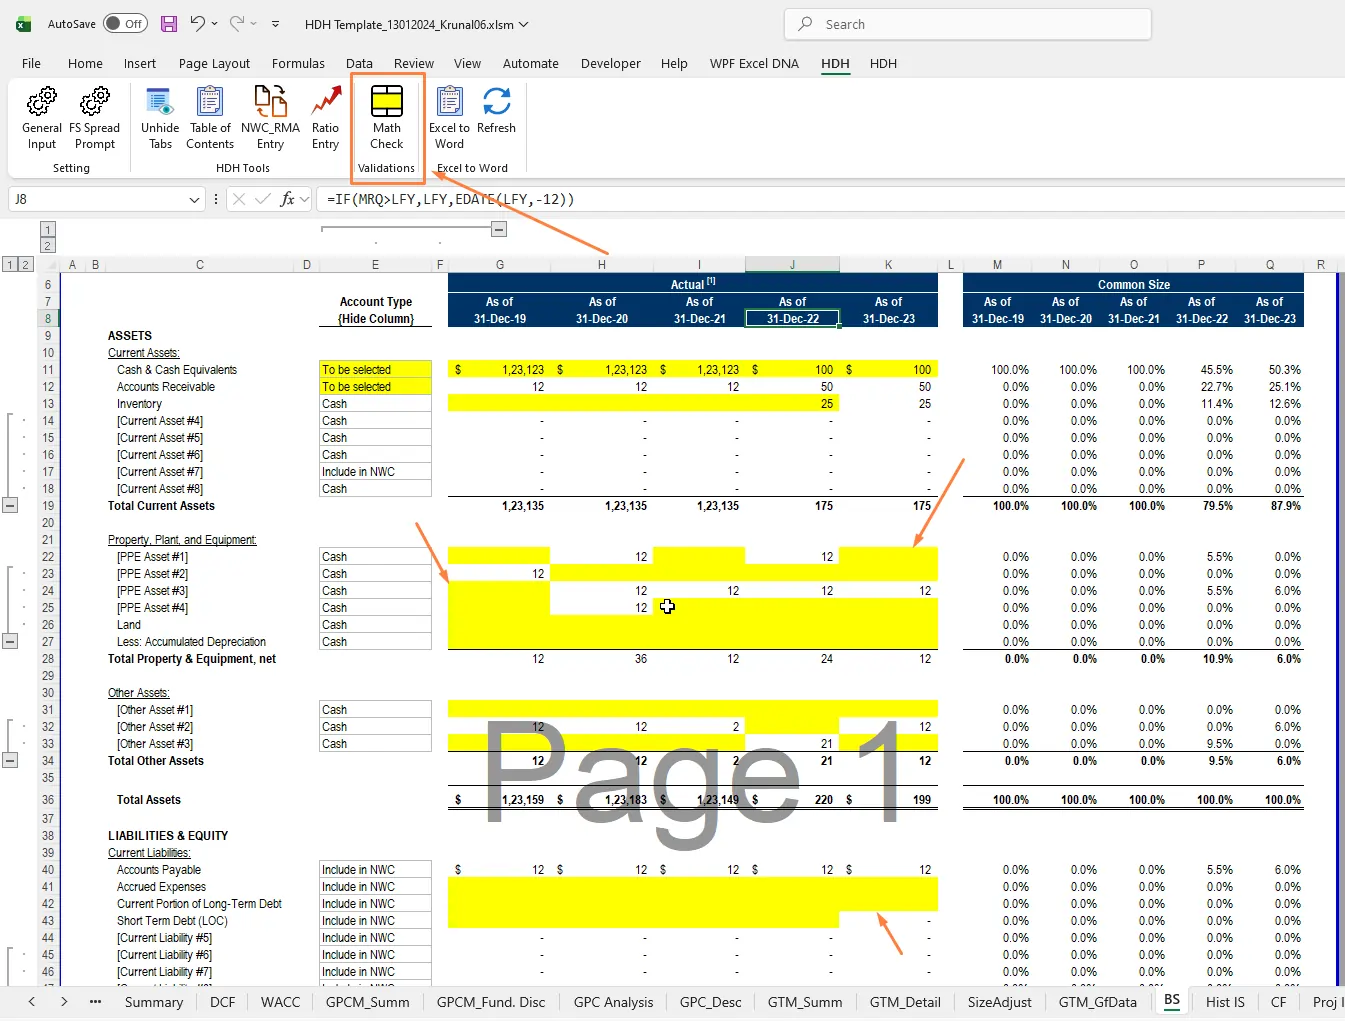Select Include in NWC for Accrued Expenses
The height and width of the screenshot is (1021, 1345).
pyautogui.click(x=375, y=887)
